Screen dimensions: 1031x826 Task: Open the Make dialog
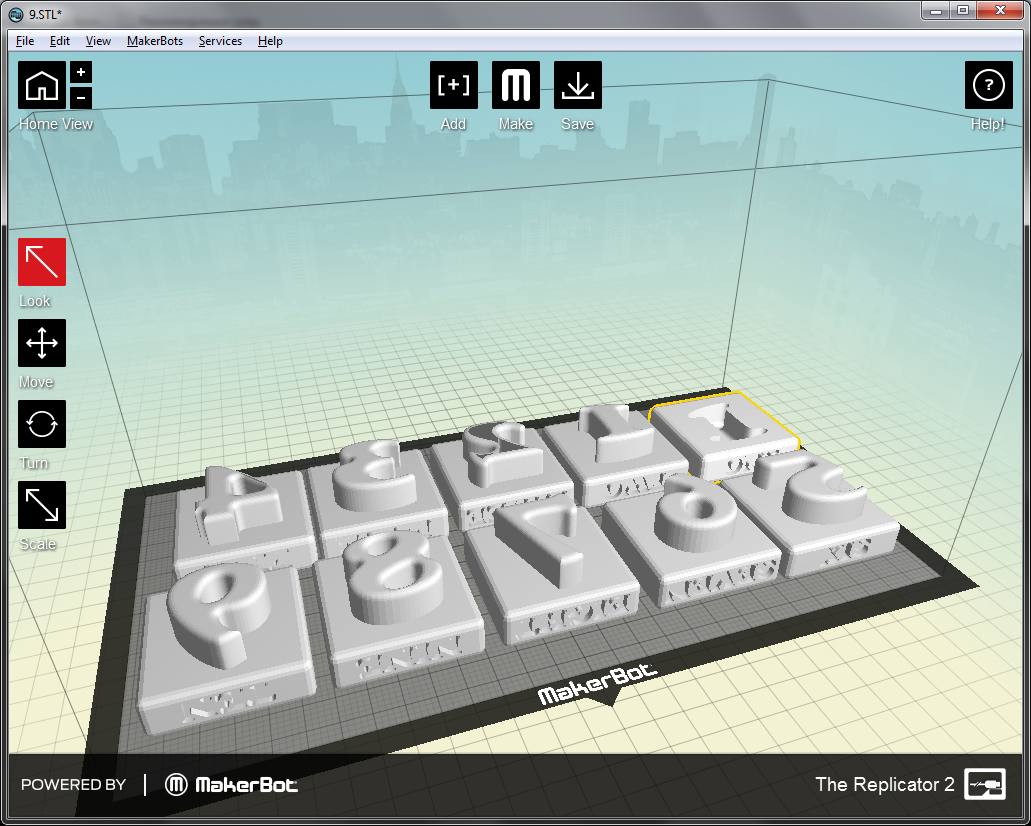click(x=516, y=85)
